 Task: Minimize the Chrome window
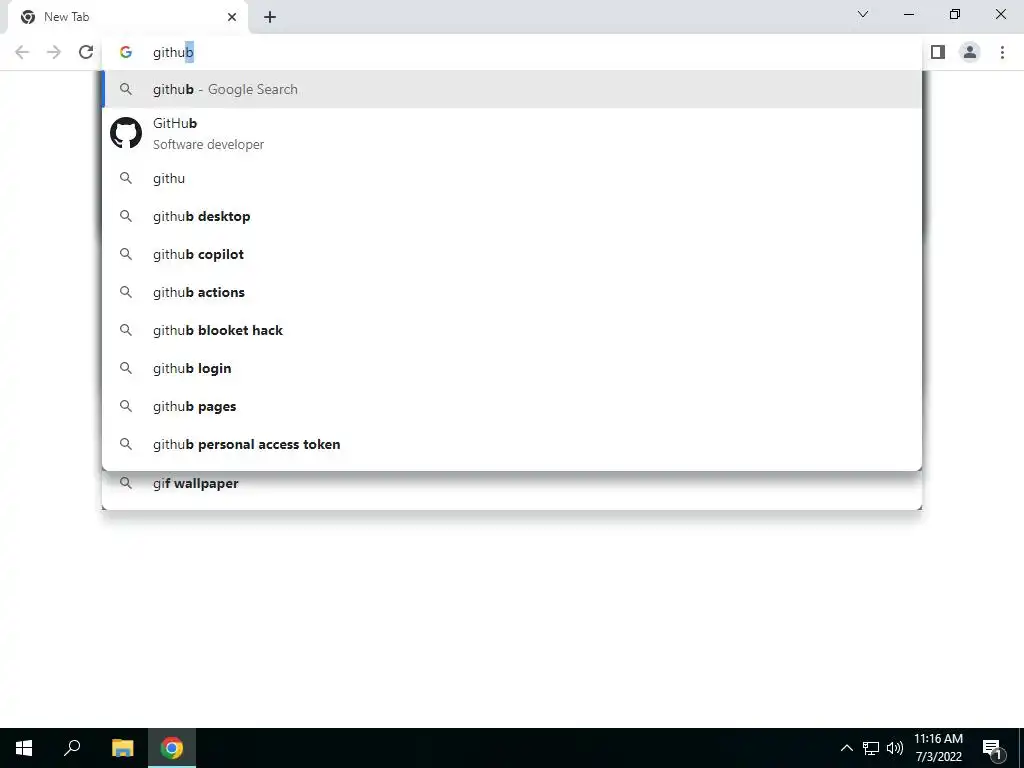point(908,14)
